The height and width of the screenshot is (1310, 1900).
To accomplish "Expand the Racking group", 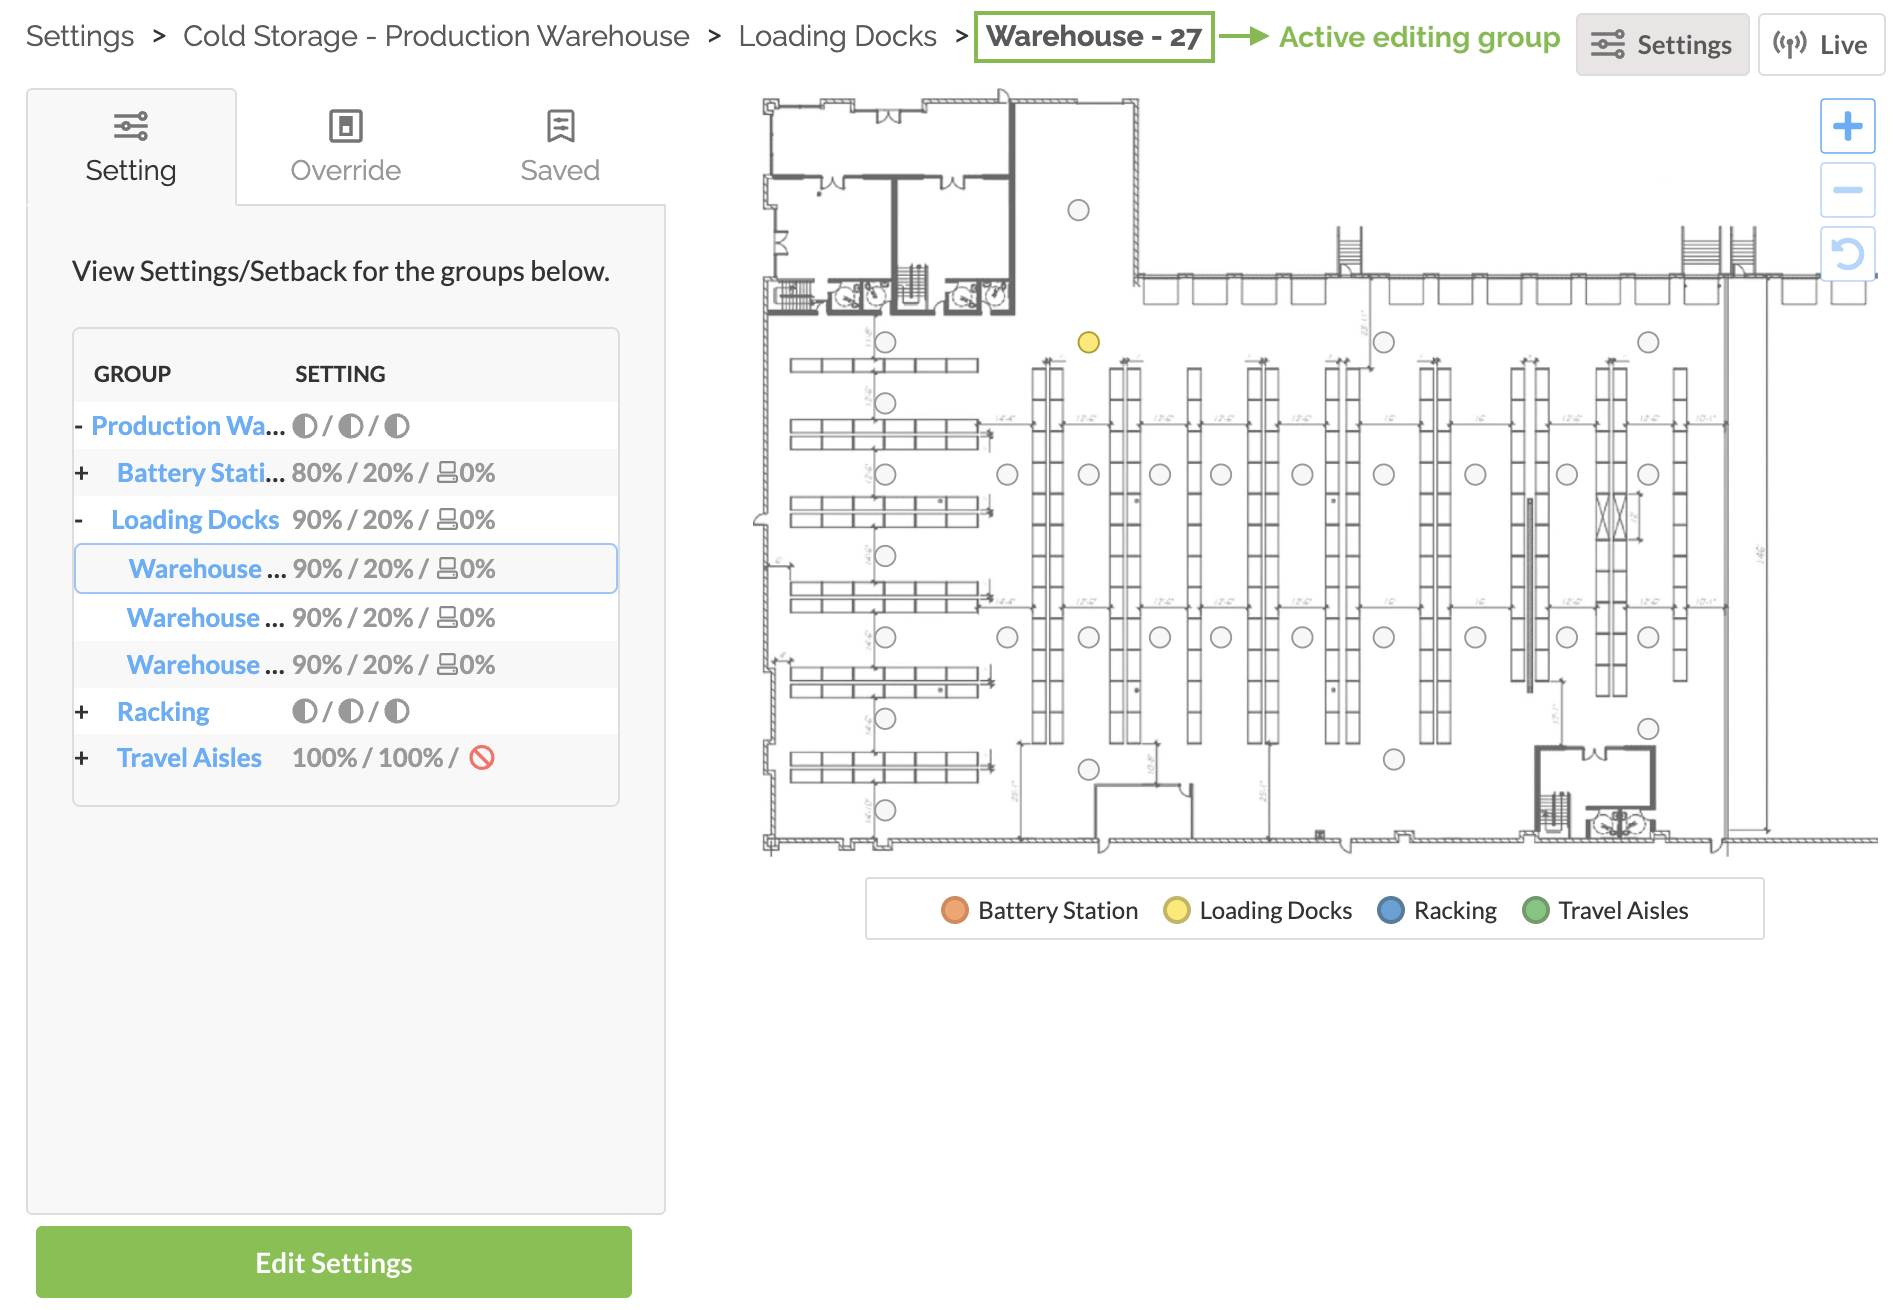I will click(x=82, y=712).
